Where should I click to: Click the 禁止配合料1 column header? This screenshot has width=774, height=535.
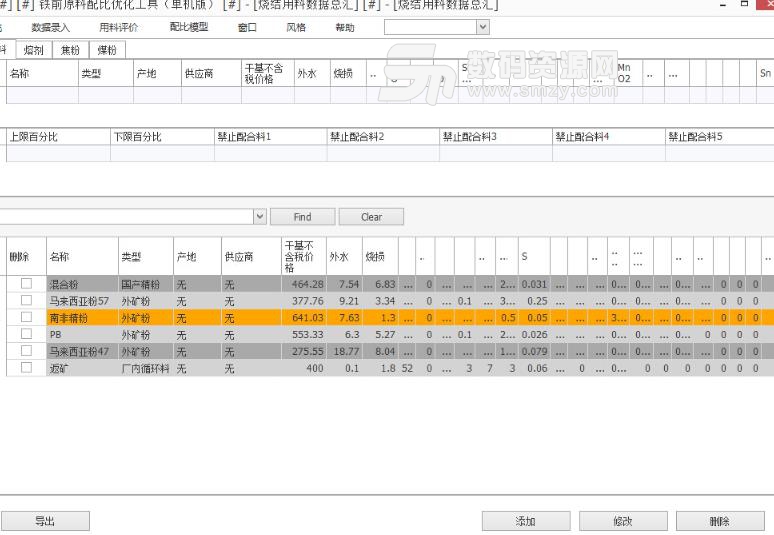[x=271, y=137]
